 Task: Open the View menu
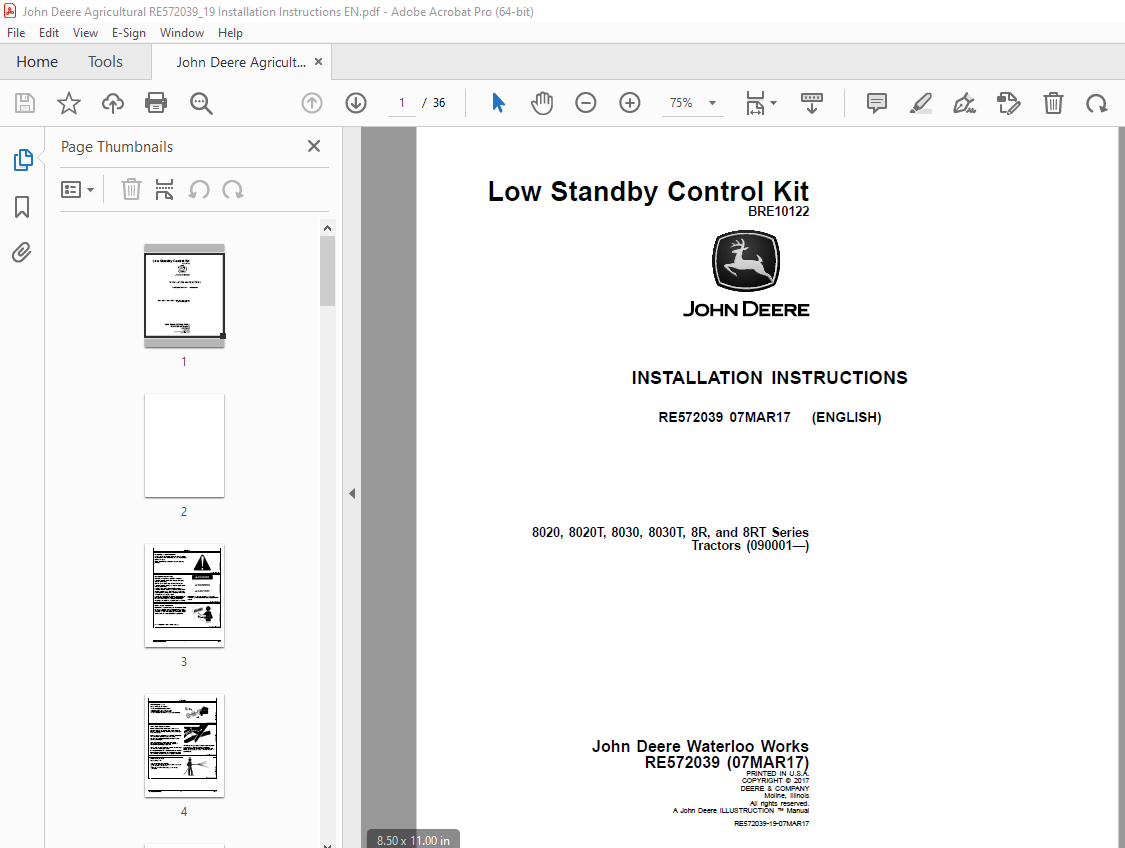pos(85,33)
